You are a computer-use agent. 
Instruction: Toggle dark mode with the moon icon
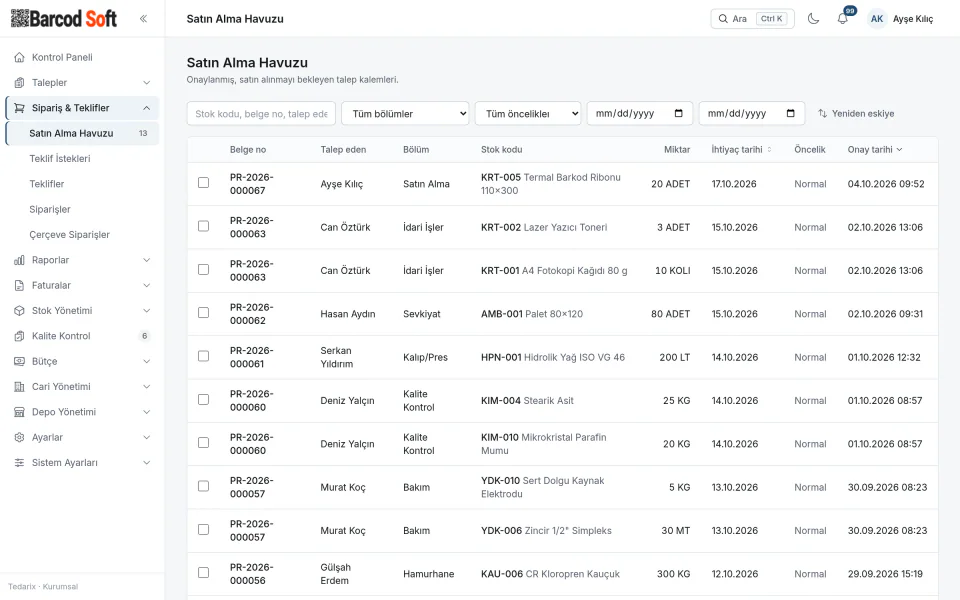pos(813,18)
